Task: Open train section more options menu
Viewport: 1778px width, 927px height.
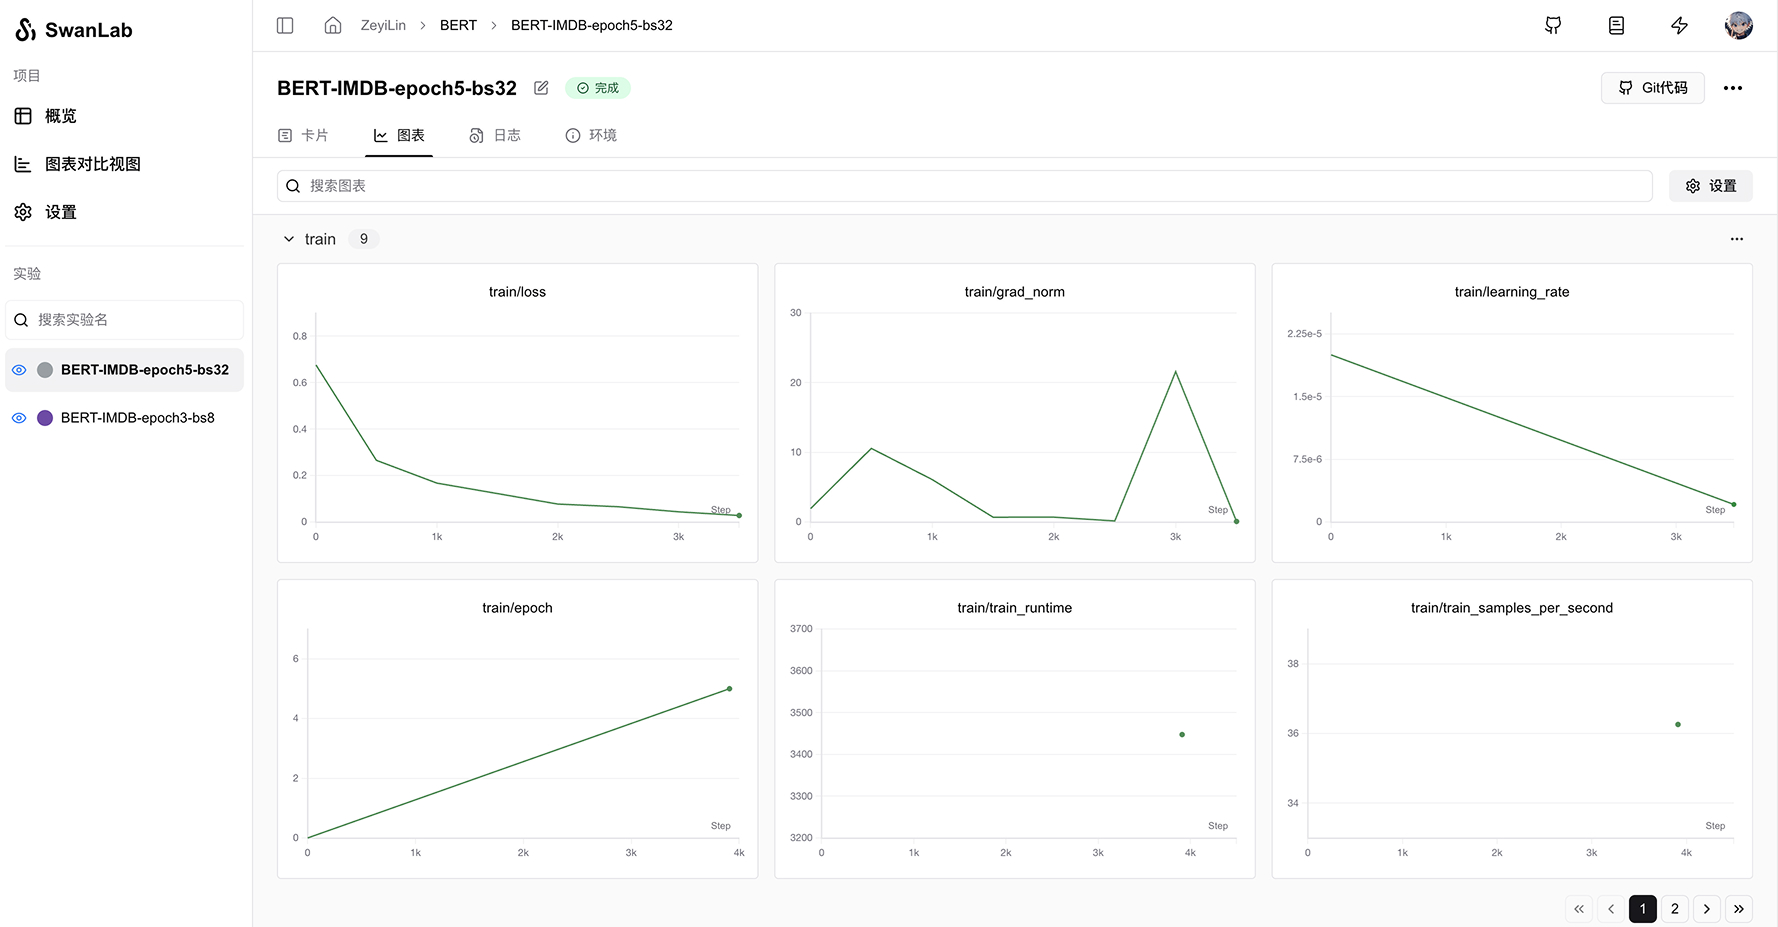Action: point(1736,239)
